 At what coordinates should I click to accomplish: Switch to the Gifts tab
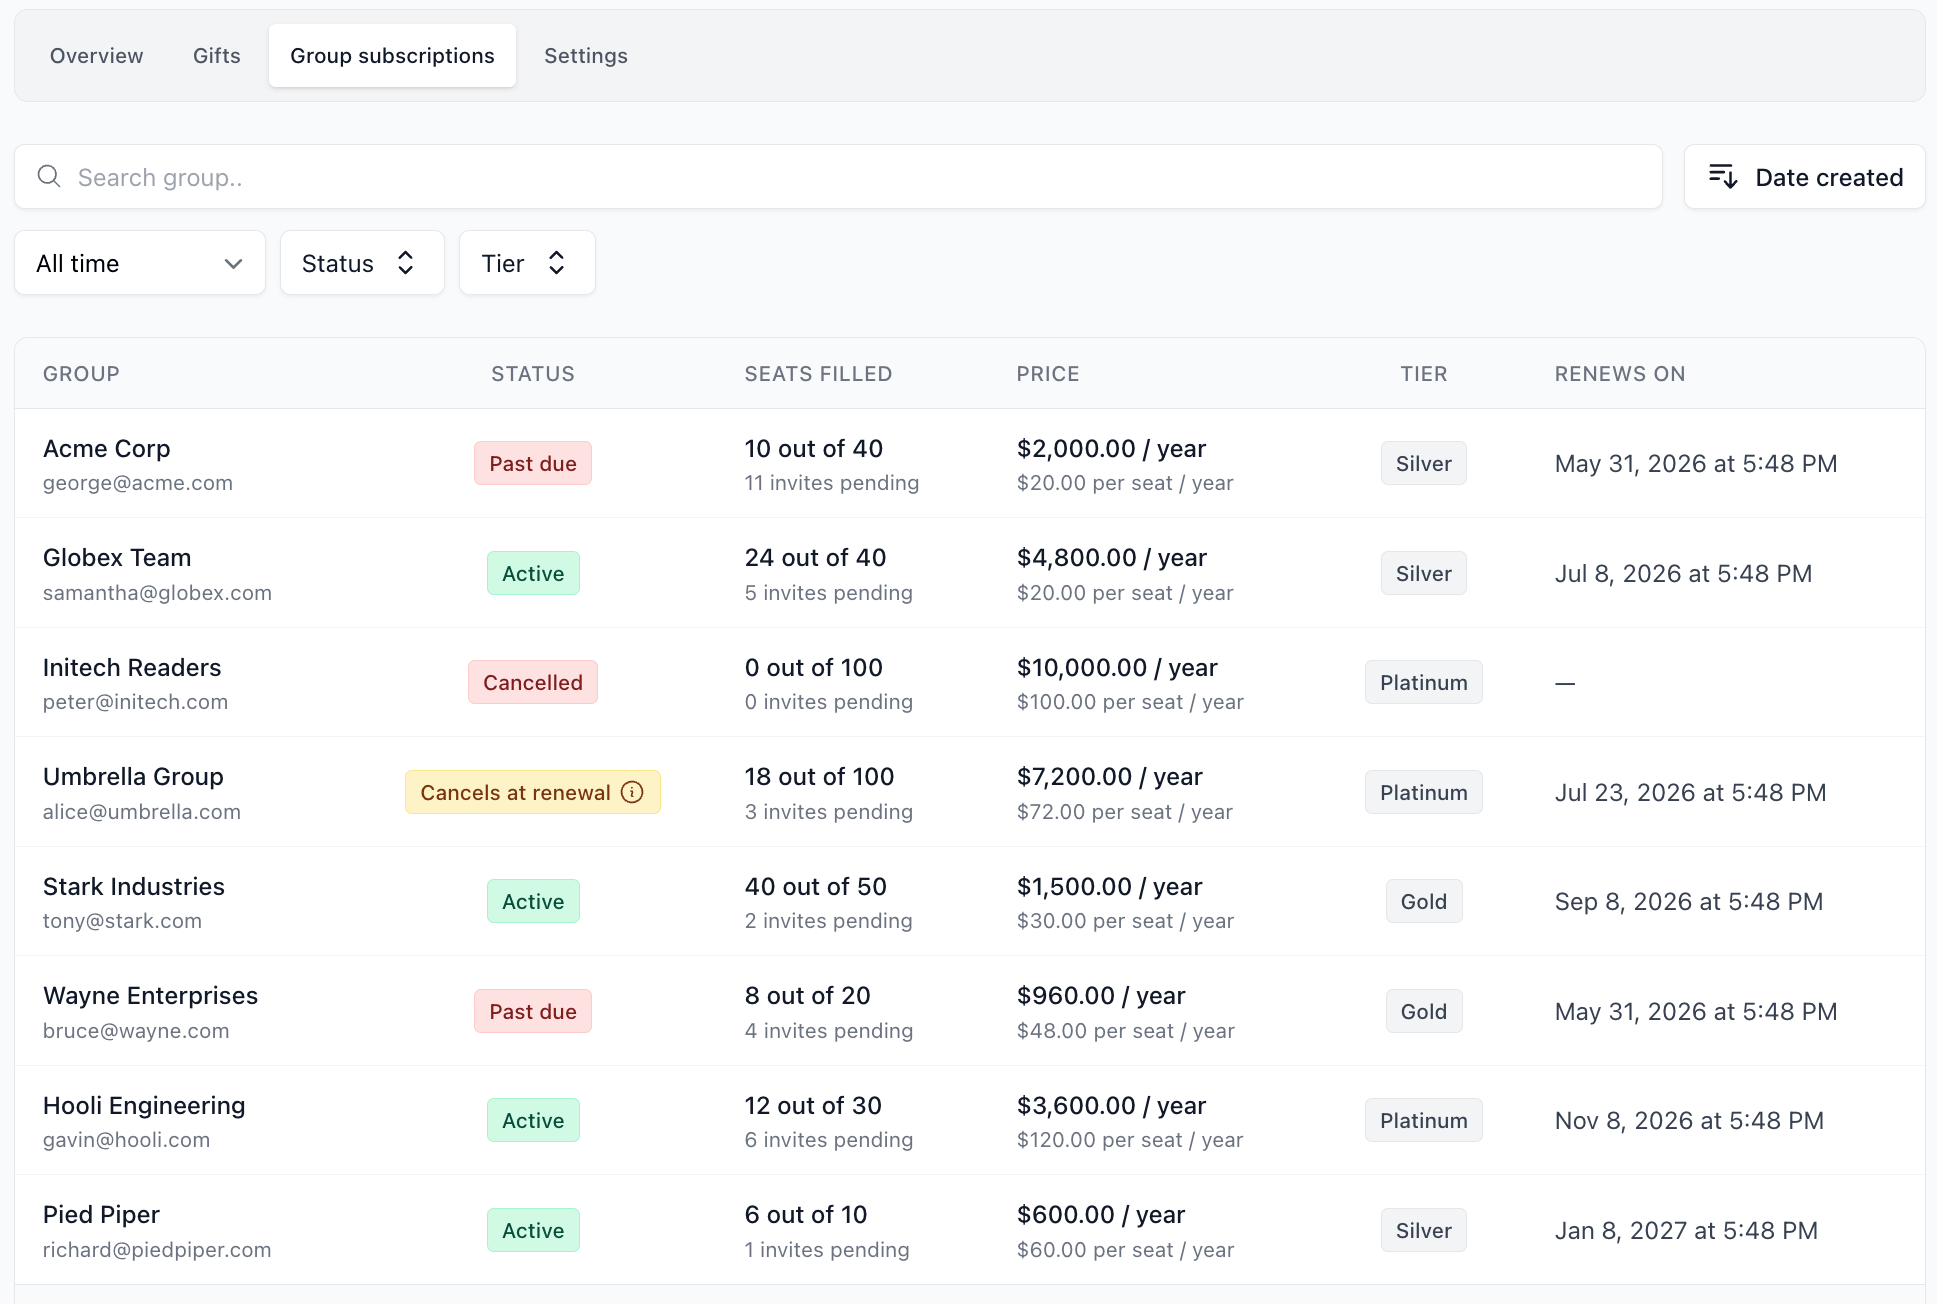(217, 56)
